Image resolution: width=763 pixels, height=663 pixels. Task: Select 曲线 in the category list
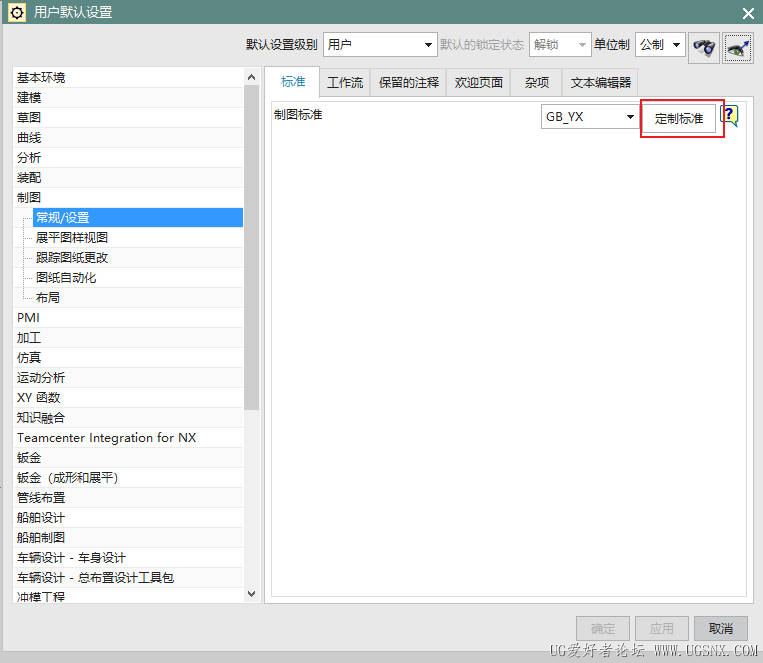click(x=128, y=138)
